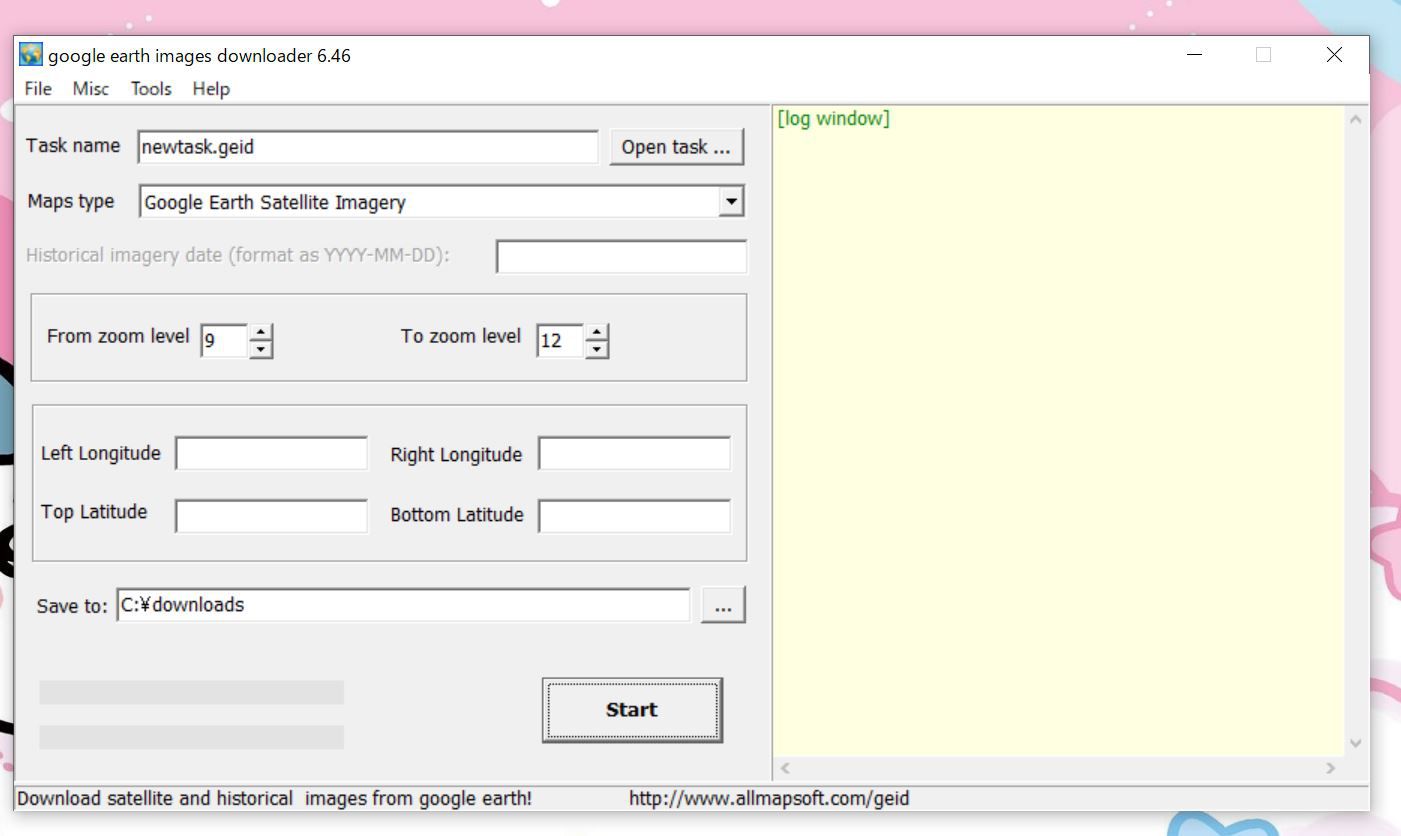The height and width of the screenshot is (836, 1401).
Task: Click the log window horizontal scrollbar arrow
Action: coord(784,768)
